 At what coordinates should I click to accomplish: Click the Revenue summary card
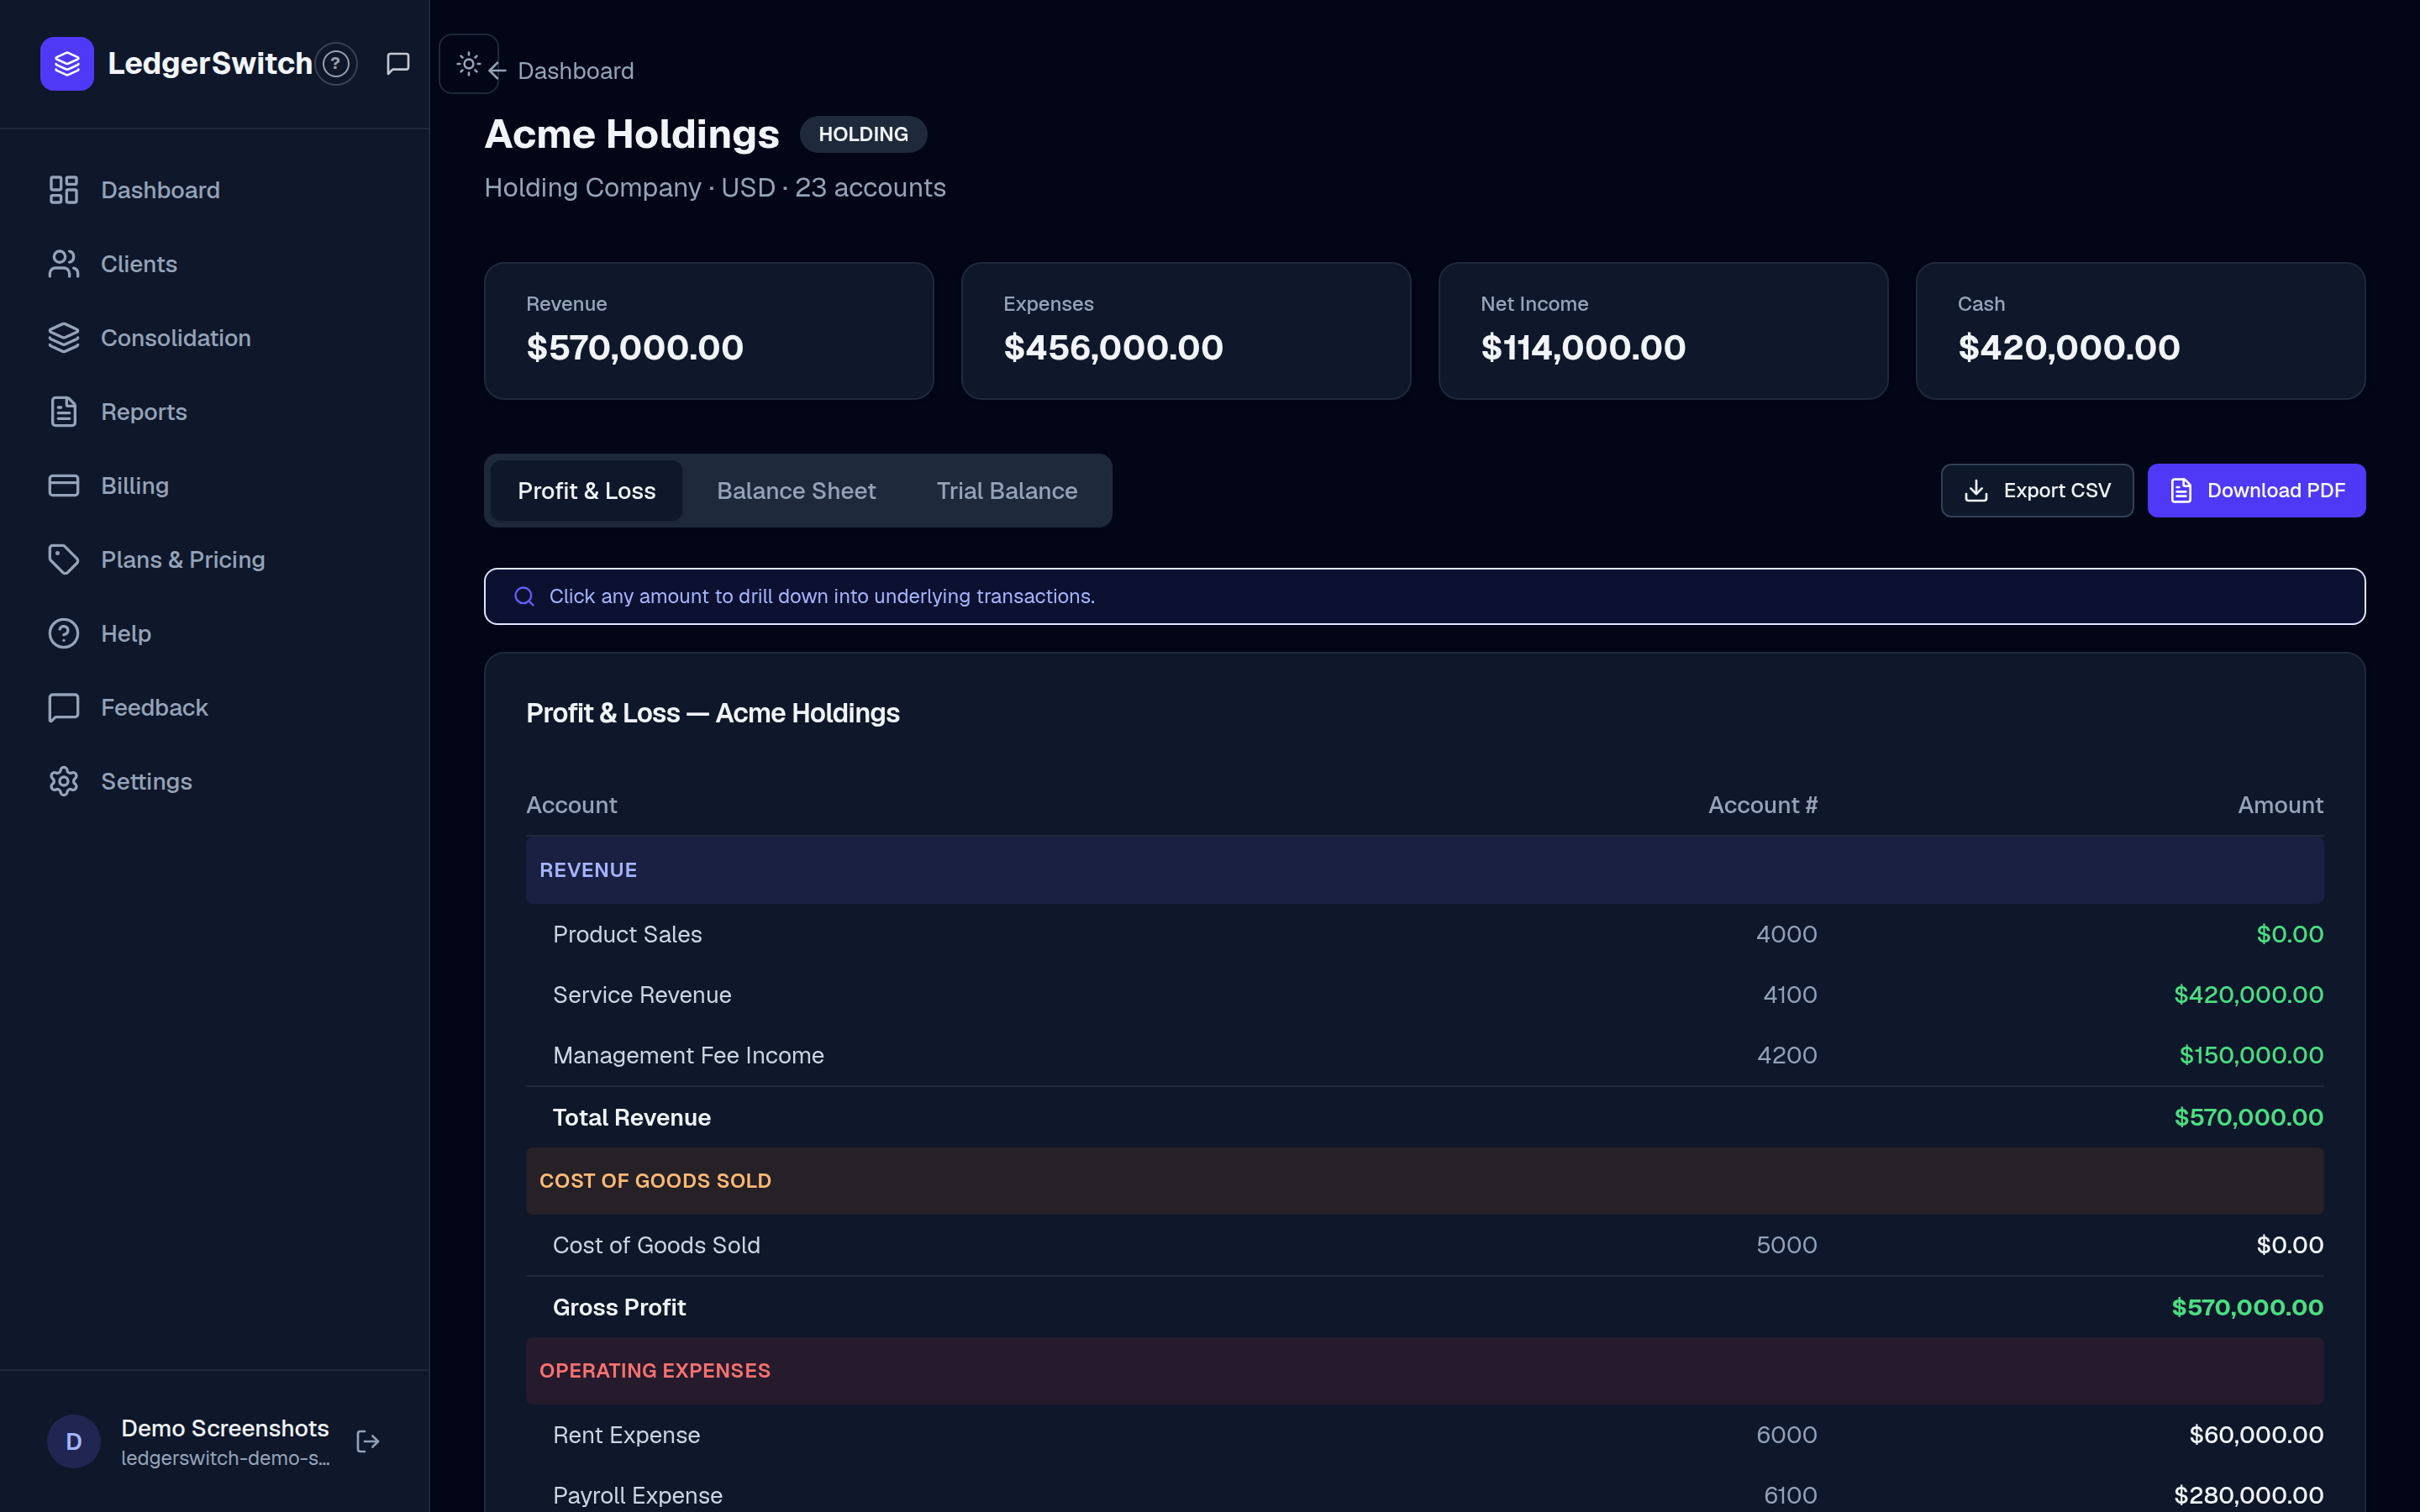(x=709, y=331)
